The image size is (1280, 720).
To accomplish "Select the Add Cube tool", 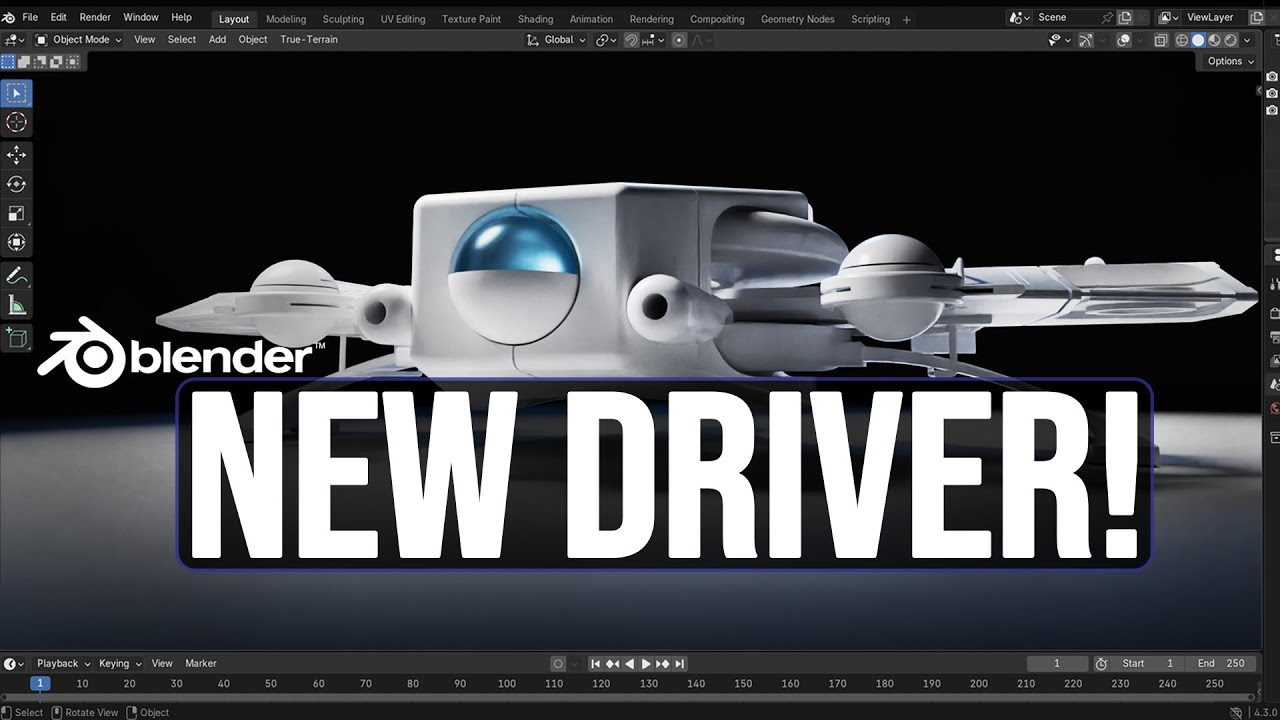I will click(x=17, y=338).
